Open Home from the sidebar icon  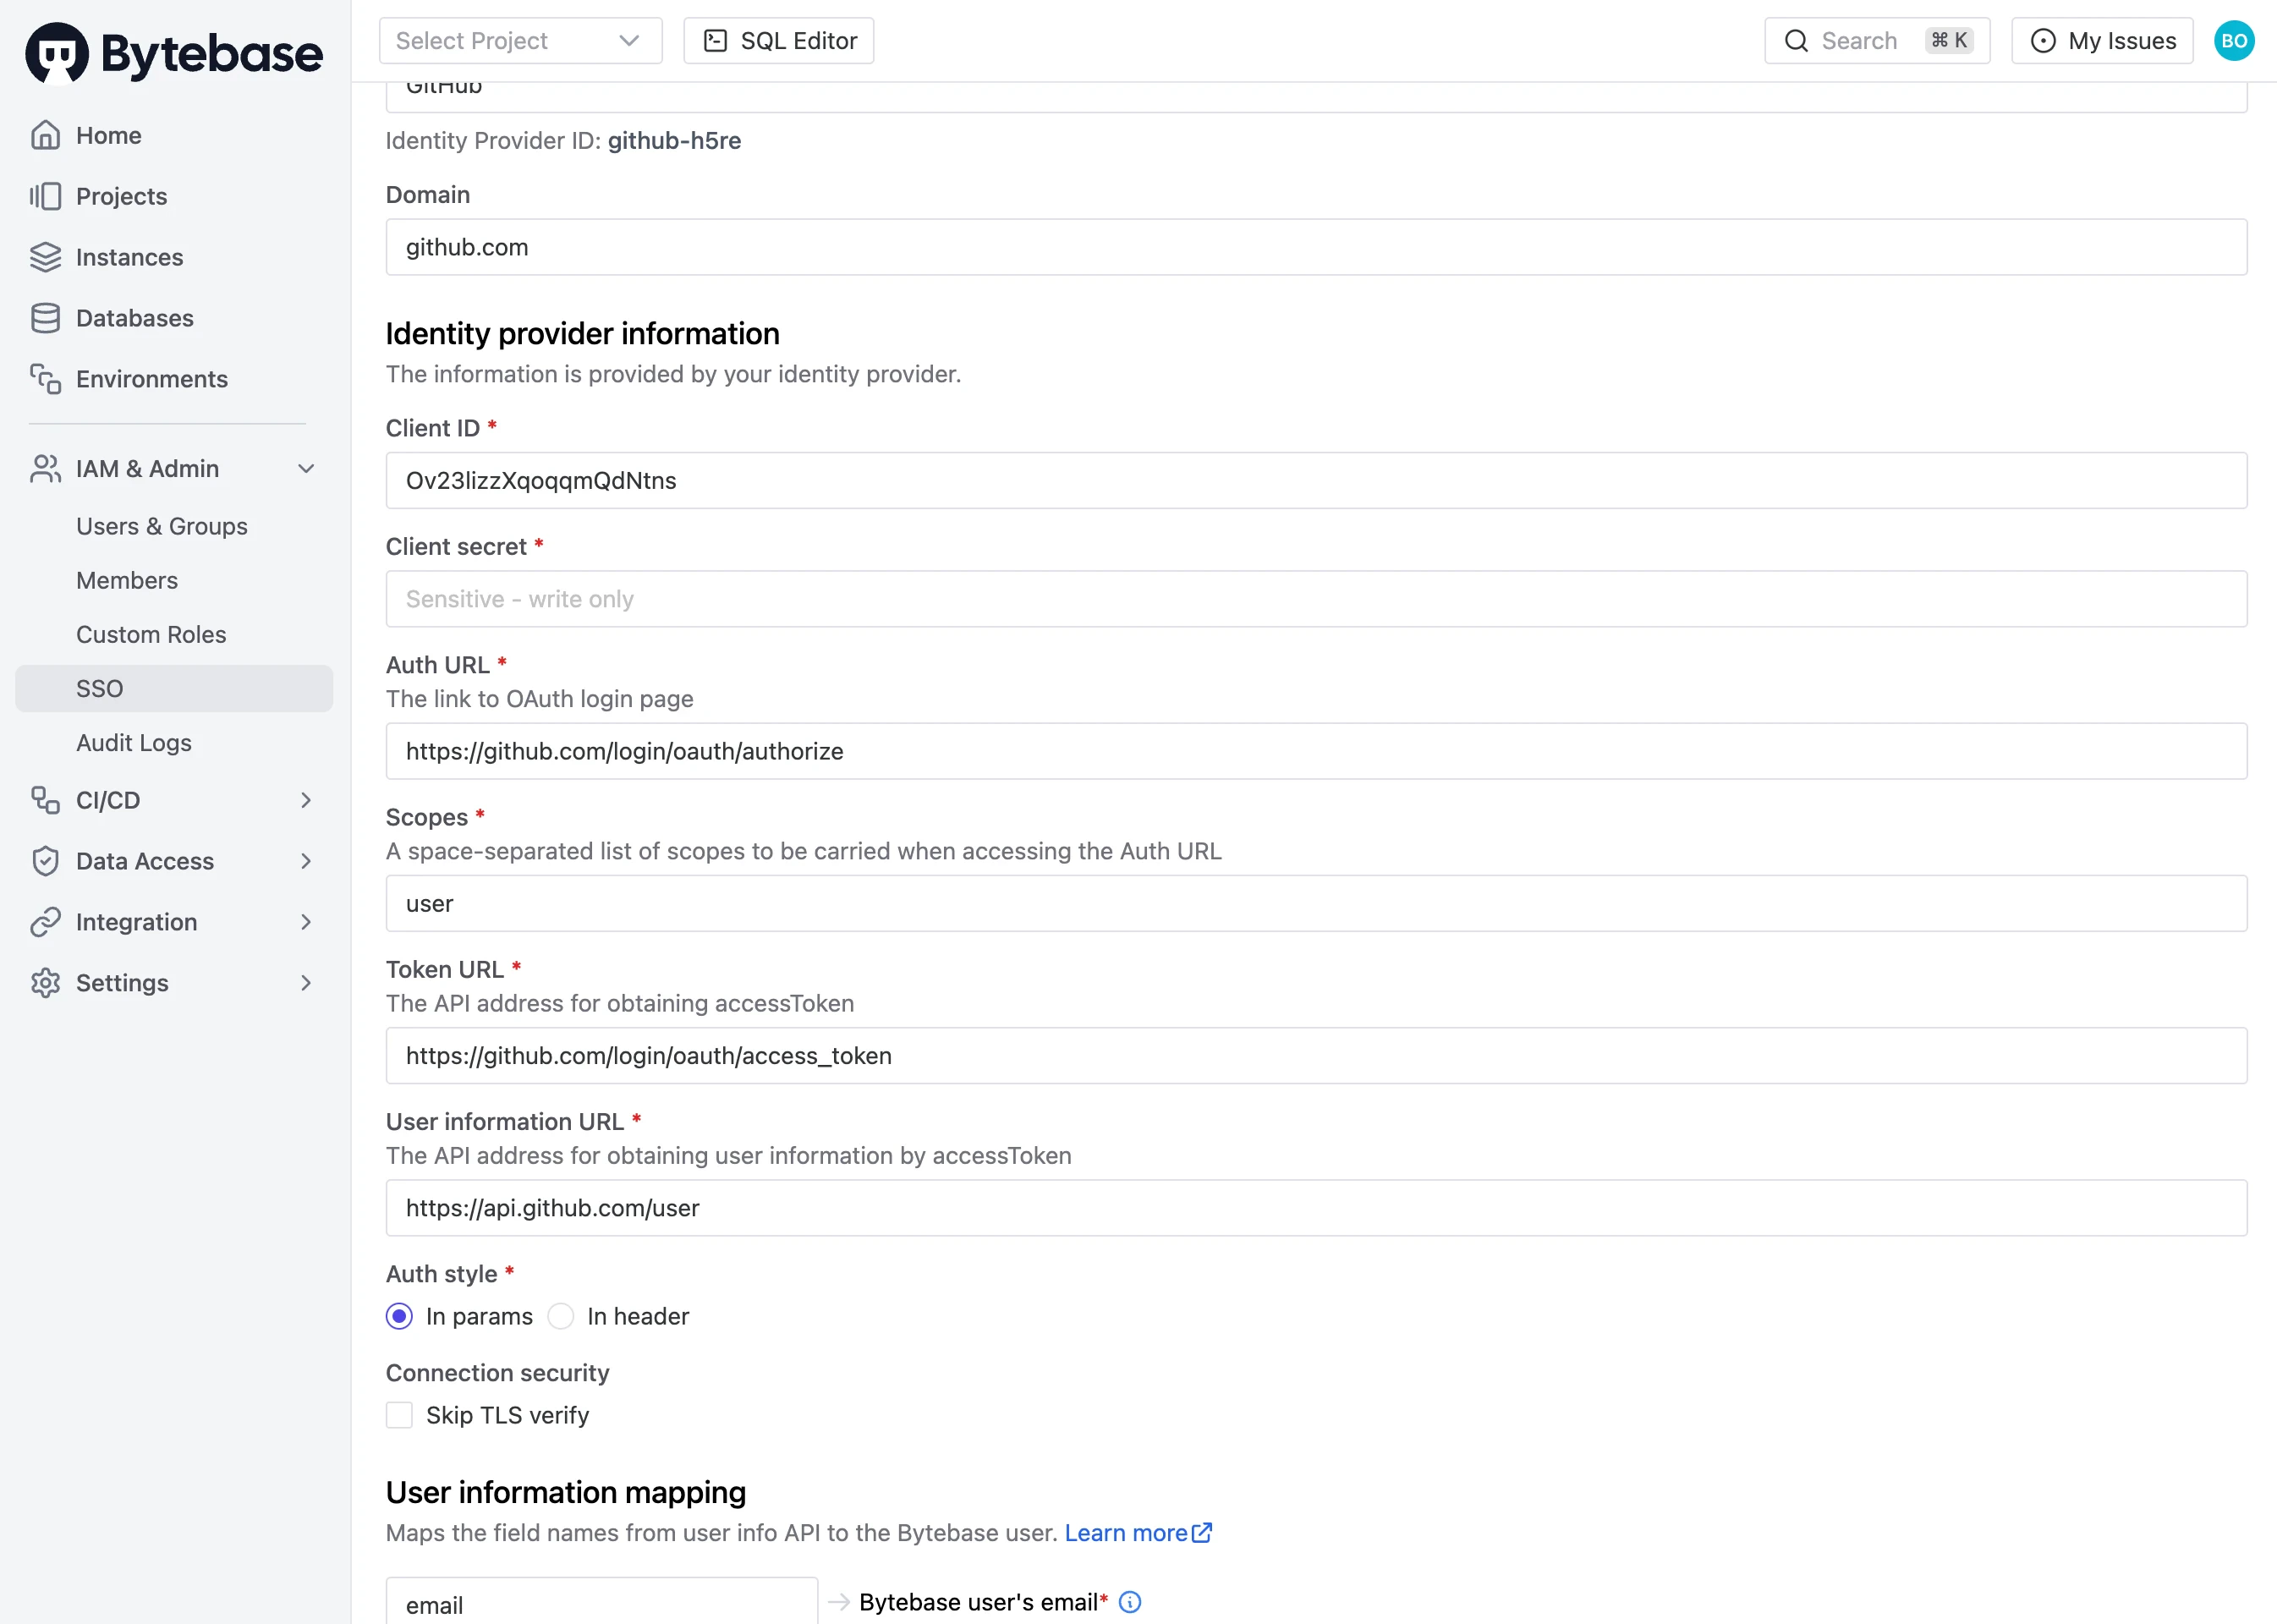(x=46, y=135)
